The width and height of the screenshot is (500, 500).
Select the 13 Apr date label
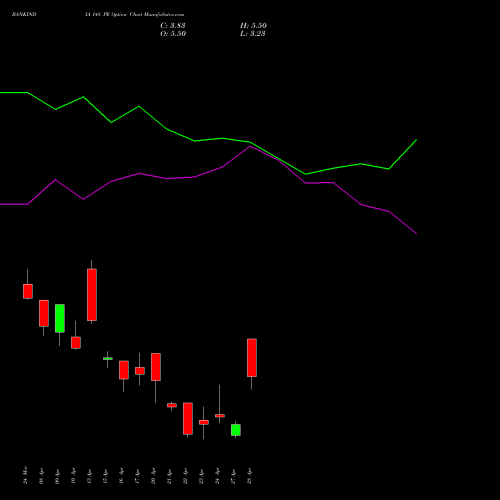(89, 477)
